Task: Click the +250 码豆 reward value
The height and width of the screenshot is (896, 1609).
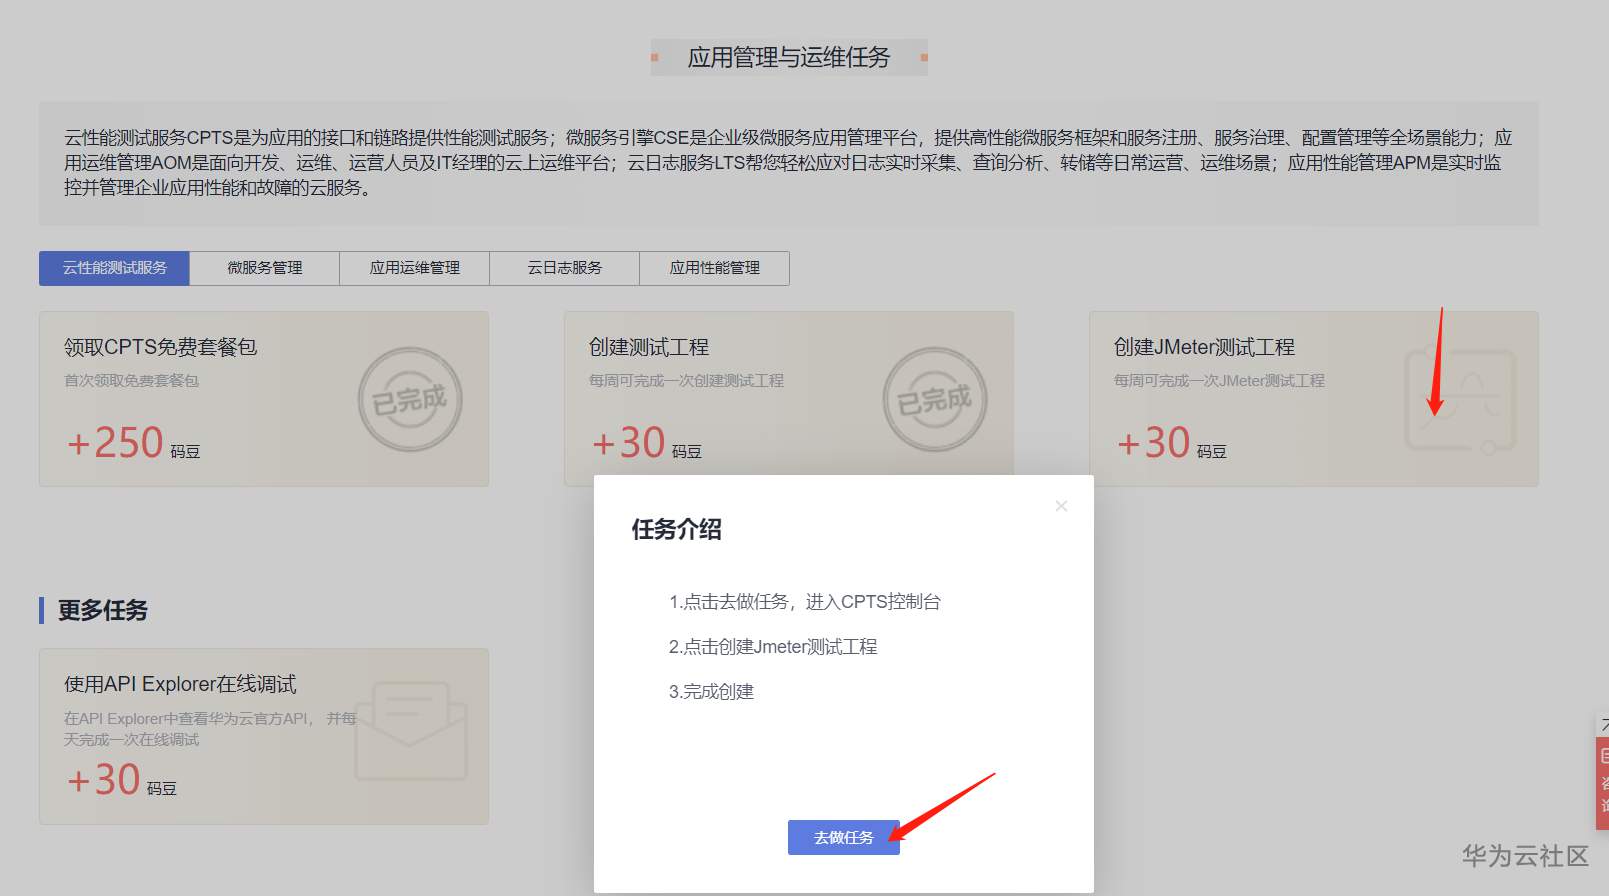Action: 133,443
